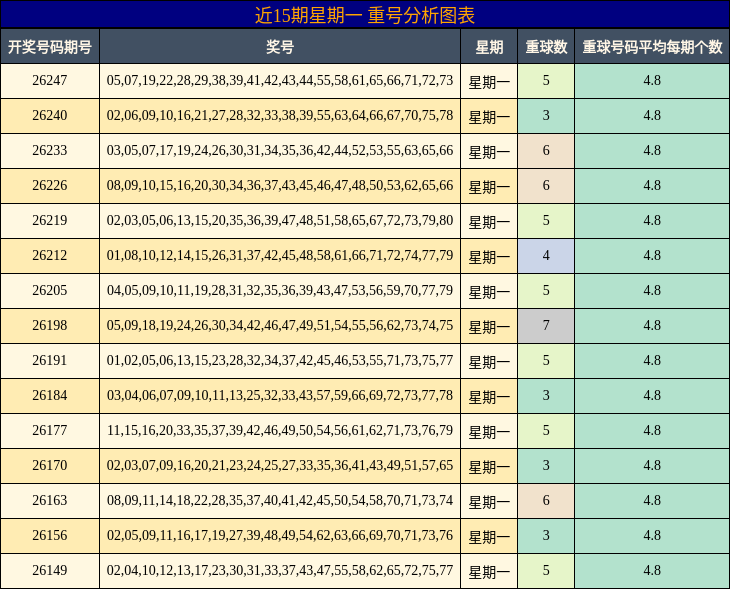Select issue number 26184
The width and height of the screenshot is (730, 589).
50,395
